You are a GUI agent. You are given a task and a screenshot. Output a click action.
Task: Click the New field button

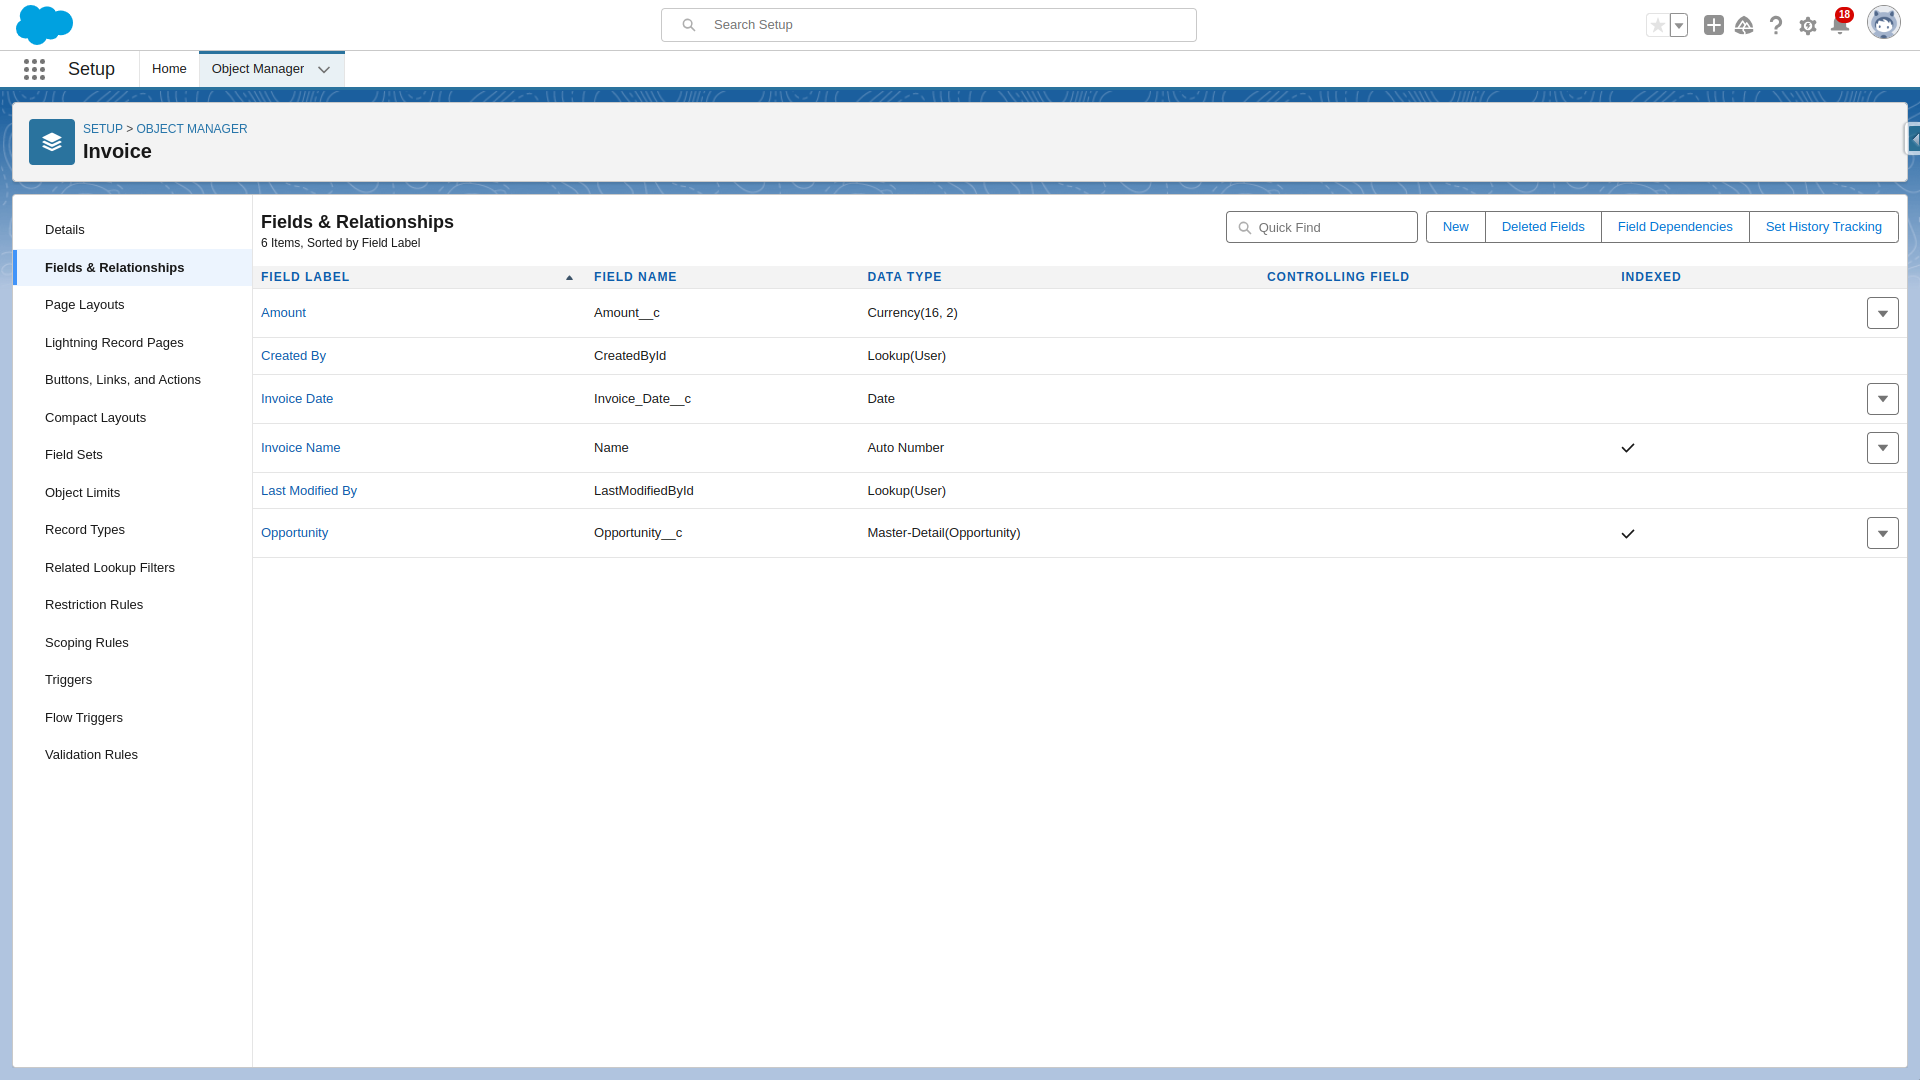pos(1455,227)
